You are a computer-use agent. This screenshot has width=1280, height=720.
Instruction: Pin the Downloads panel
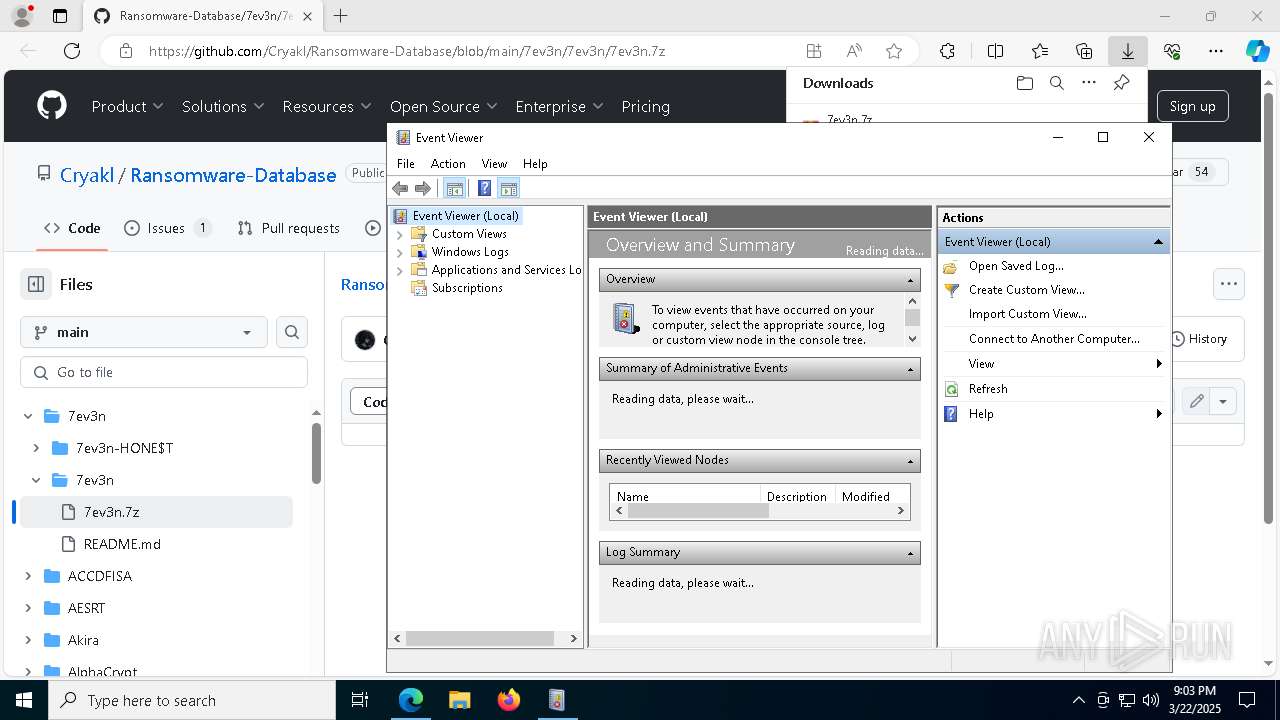coord(1121,83)
